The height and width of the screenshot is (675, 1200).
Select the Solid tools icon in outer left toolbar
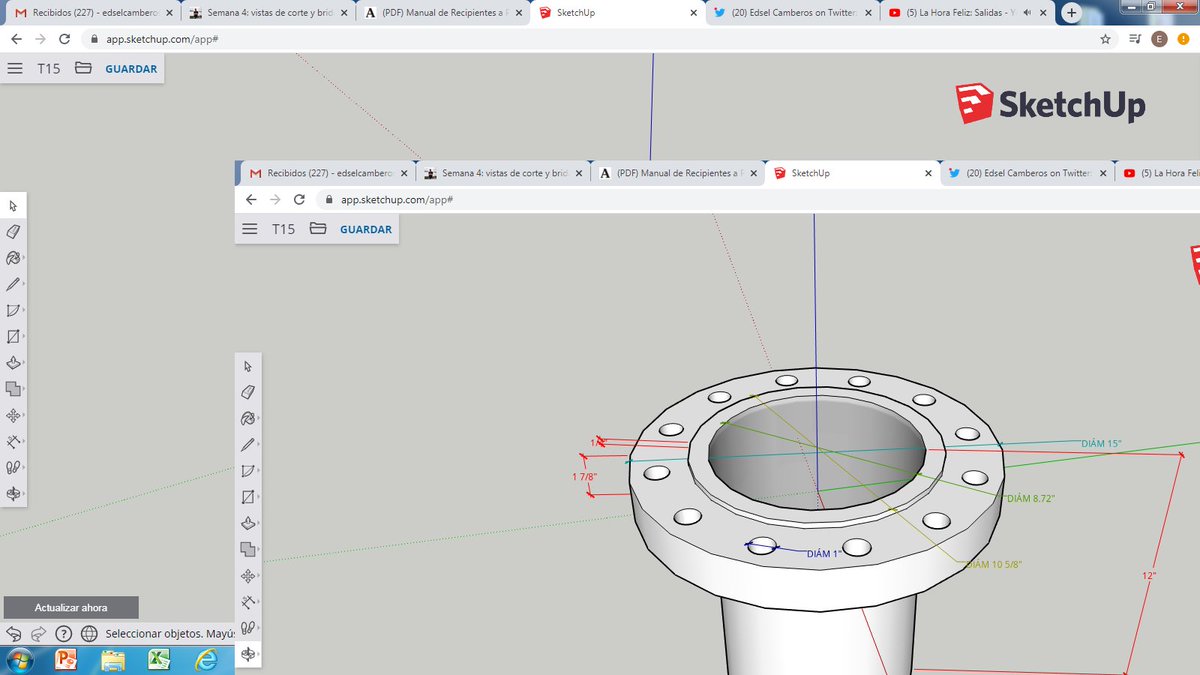pos(13,389)
